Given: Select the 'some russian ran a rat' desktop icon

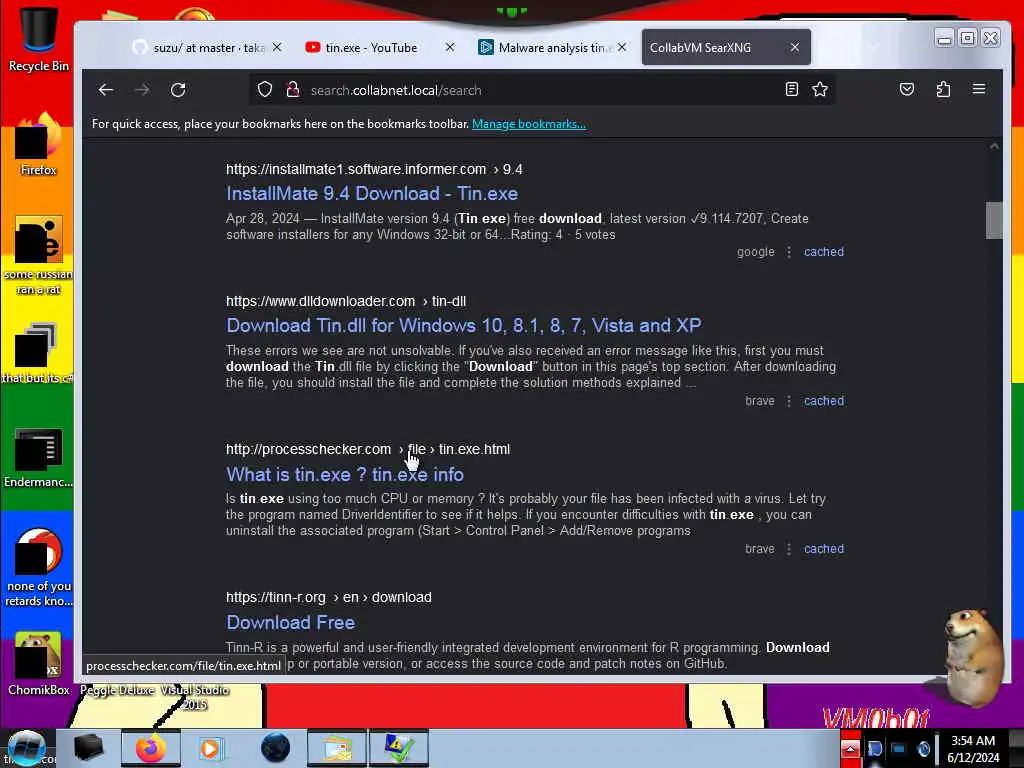Looking at the screenshot, I should coord(38,255).
